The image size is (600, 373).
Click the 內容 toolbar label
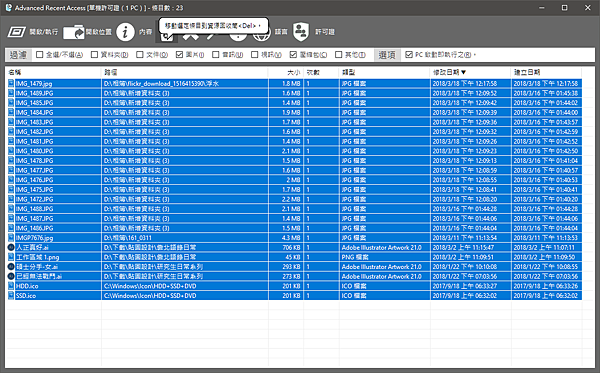[145, 32]
